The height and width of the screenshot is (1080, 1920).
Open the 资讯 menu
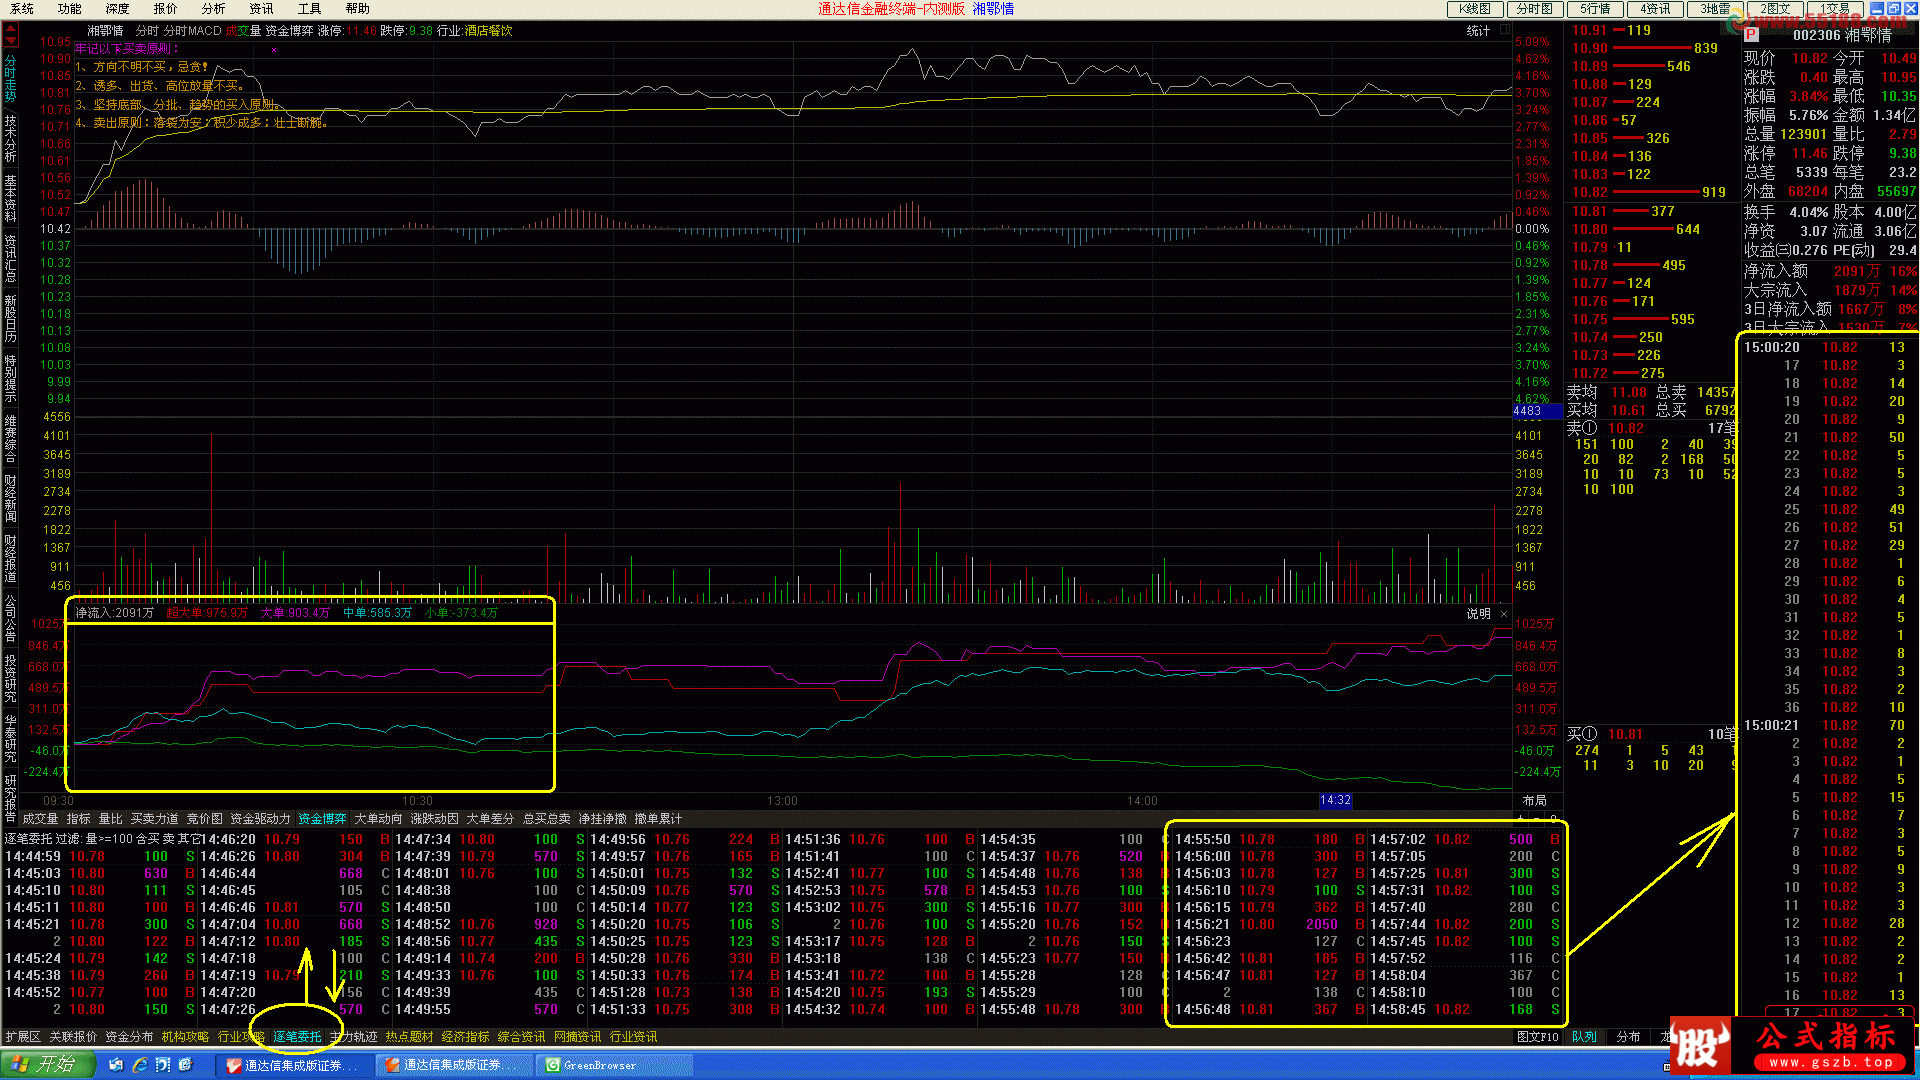[x=261, y=9]
